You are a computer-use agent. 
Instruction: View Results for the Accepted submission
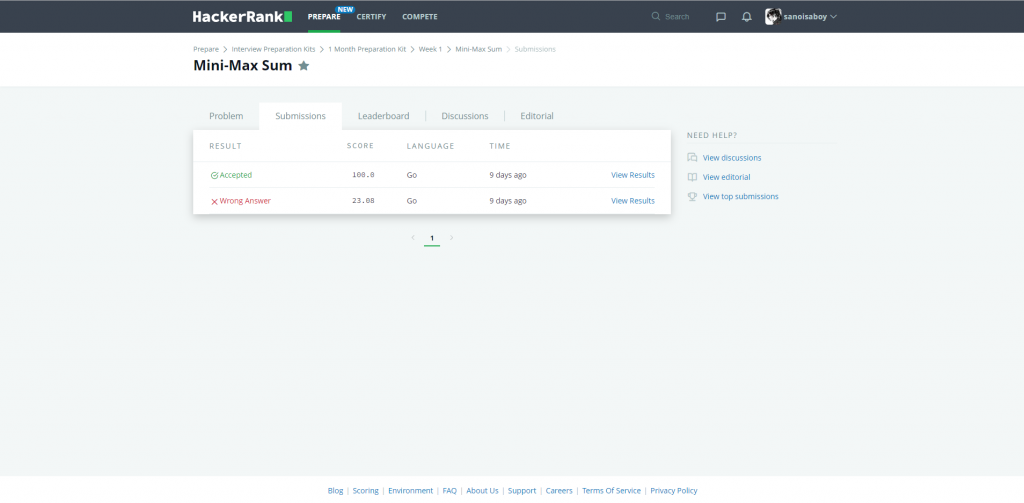coord(633,175)
